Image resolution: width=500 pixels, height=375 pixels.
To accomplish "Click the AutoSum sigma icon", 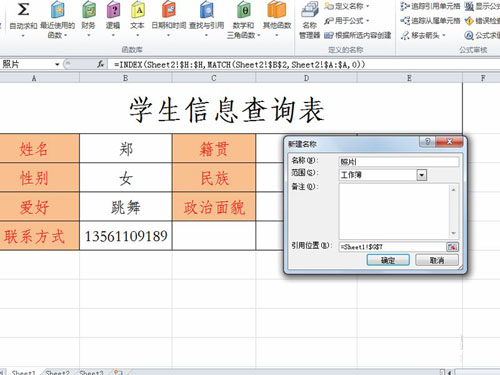I will tap(23, 9).
